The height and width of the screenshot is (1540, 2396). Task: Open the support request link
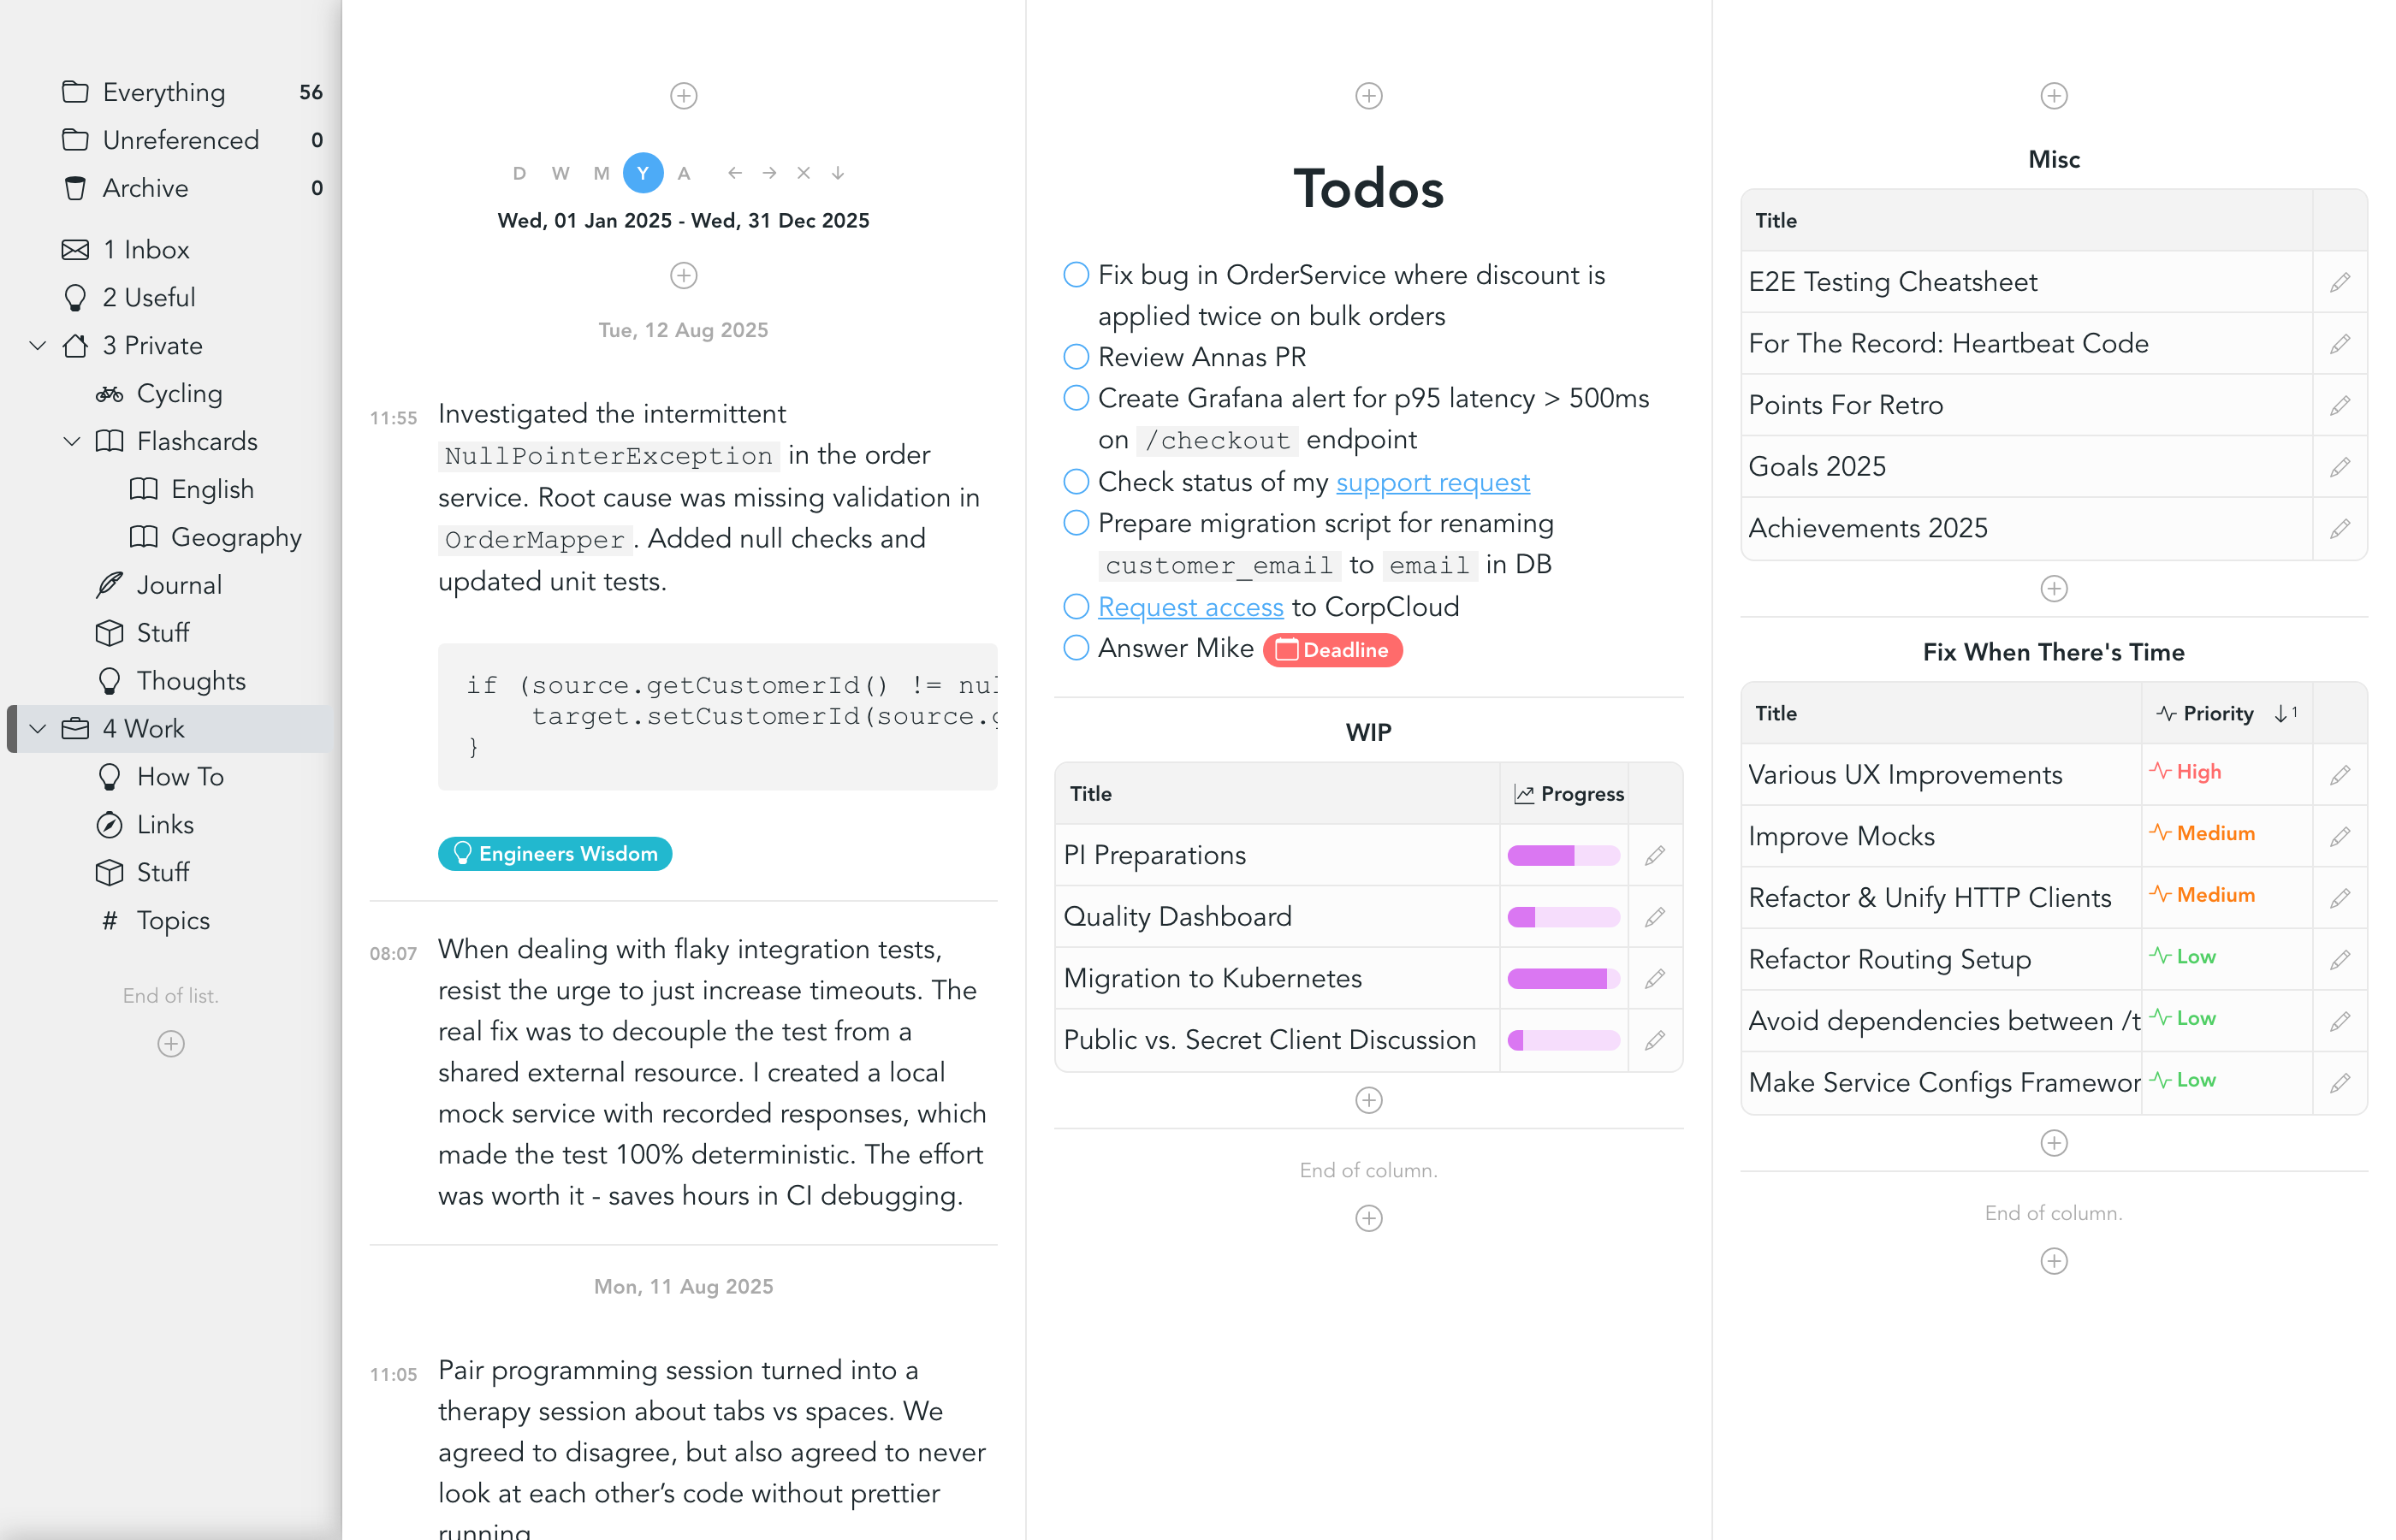click(1432, 482)
